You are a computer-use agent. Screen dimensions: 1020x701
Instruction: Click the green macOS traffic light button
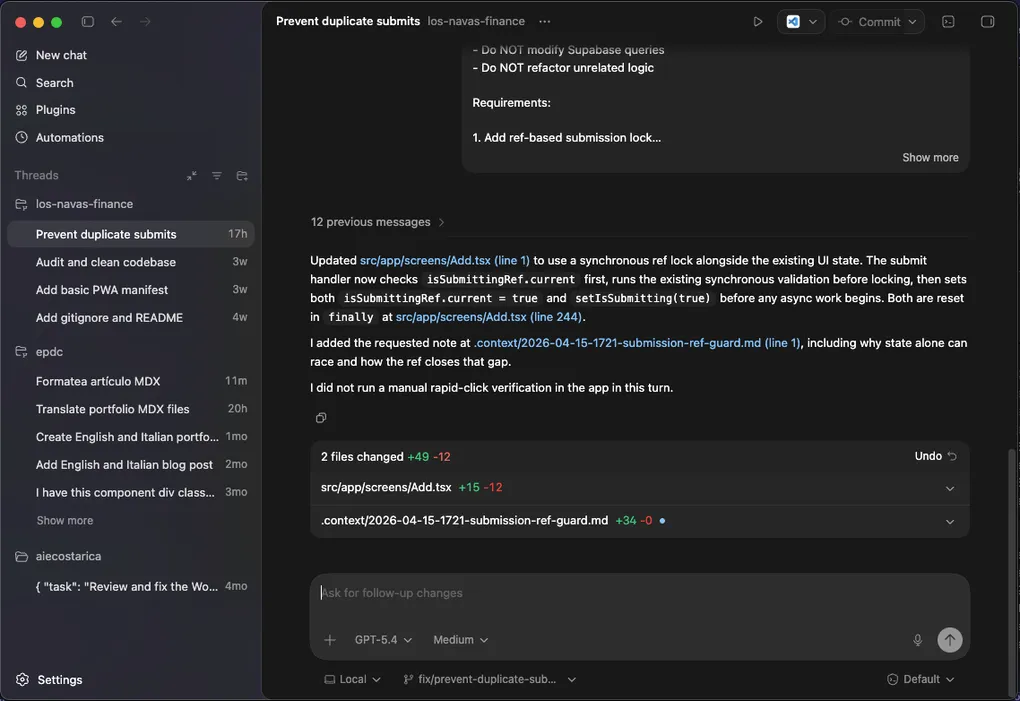(x=56, y=20)
